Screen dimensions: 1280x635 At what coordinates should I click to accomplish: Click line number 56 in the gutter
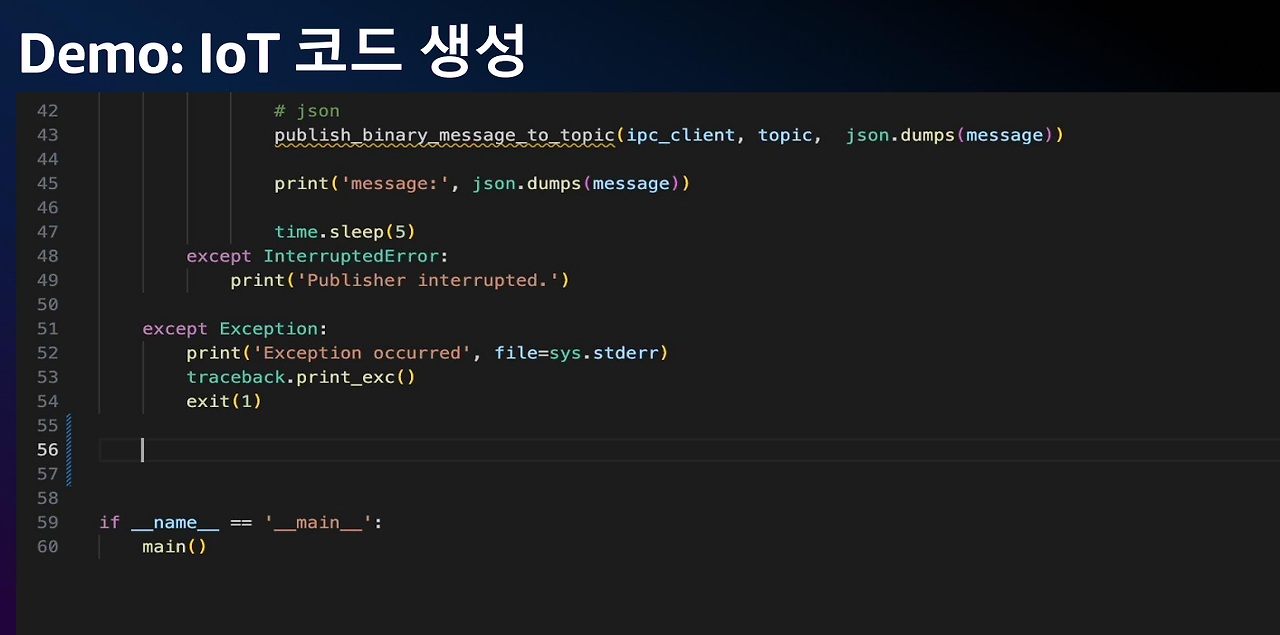(x=47, y=450)
